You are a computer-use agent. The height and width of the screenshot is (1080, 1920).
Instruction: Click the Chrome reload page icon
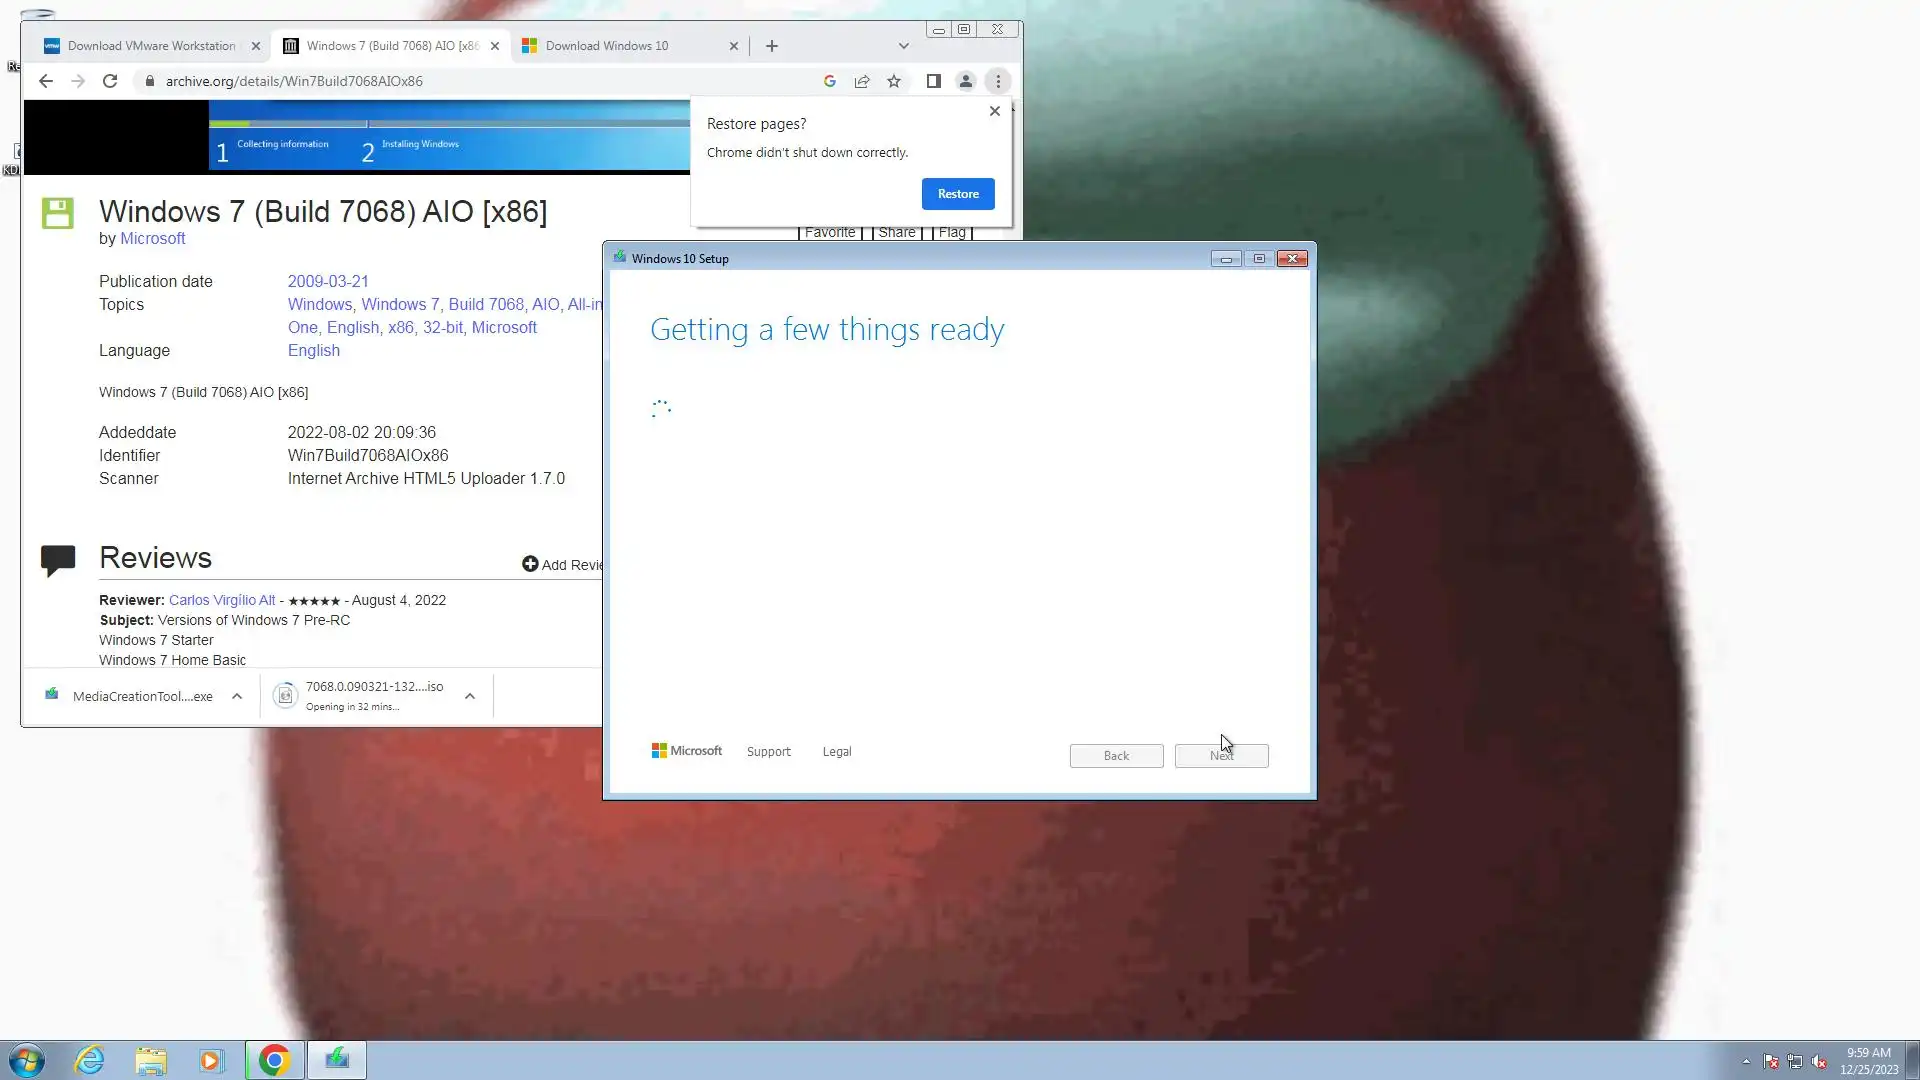coord(110,81)
